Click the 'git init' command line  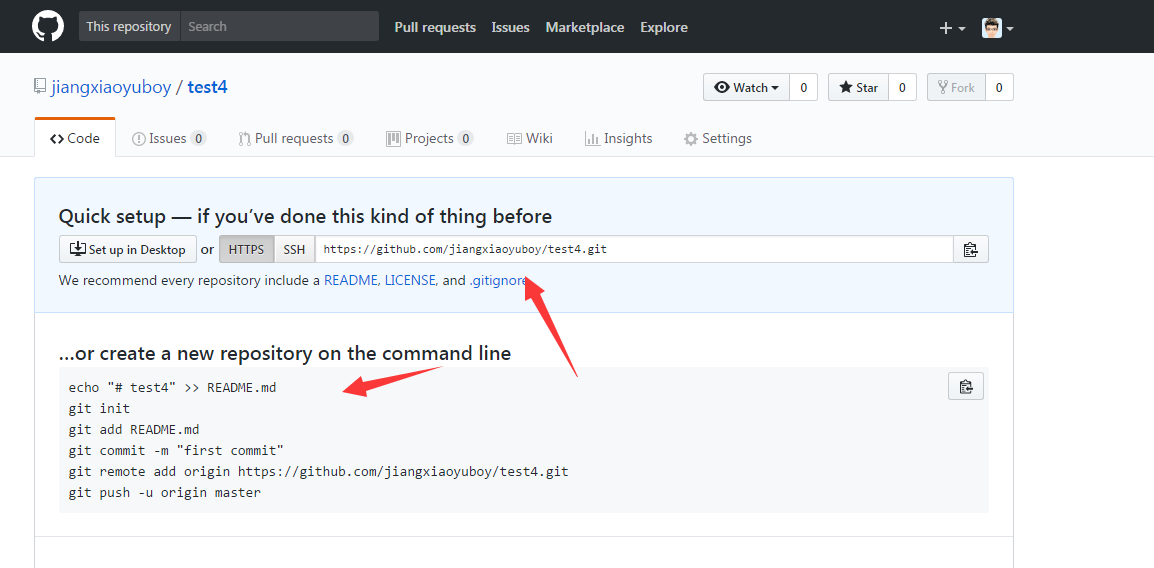click(99, 408)
